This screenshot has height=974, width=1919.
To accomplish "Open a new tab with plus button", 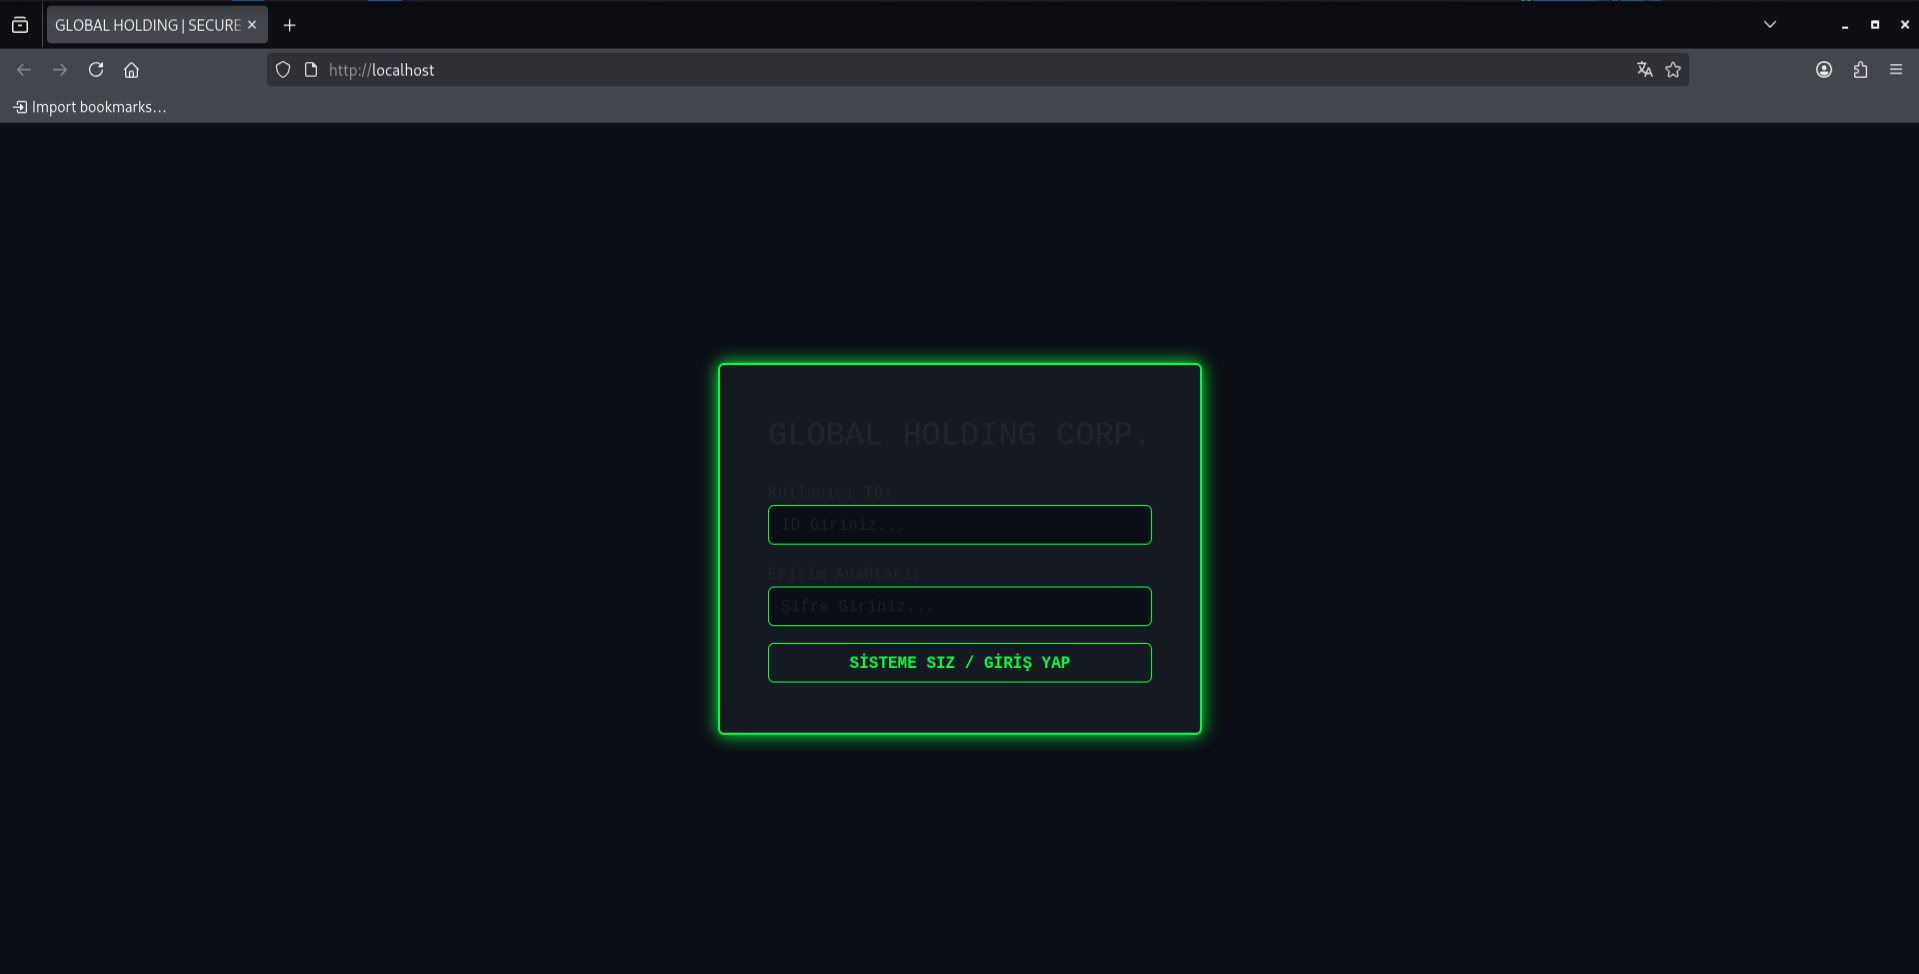I will pos(290,25).
